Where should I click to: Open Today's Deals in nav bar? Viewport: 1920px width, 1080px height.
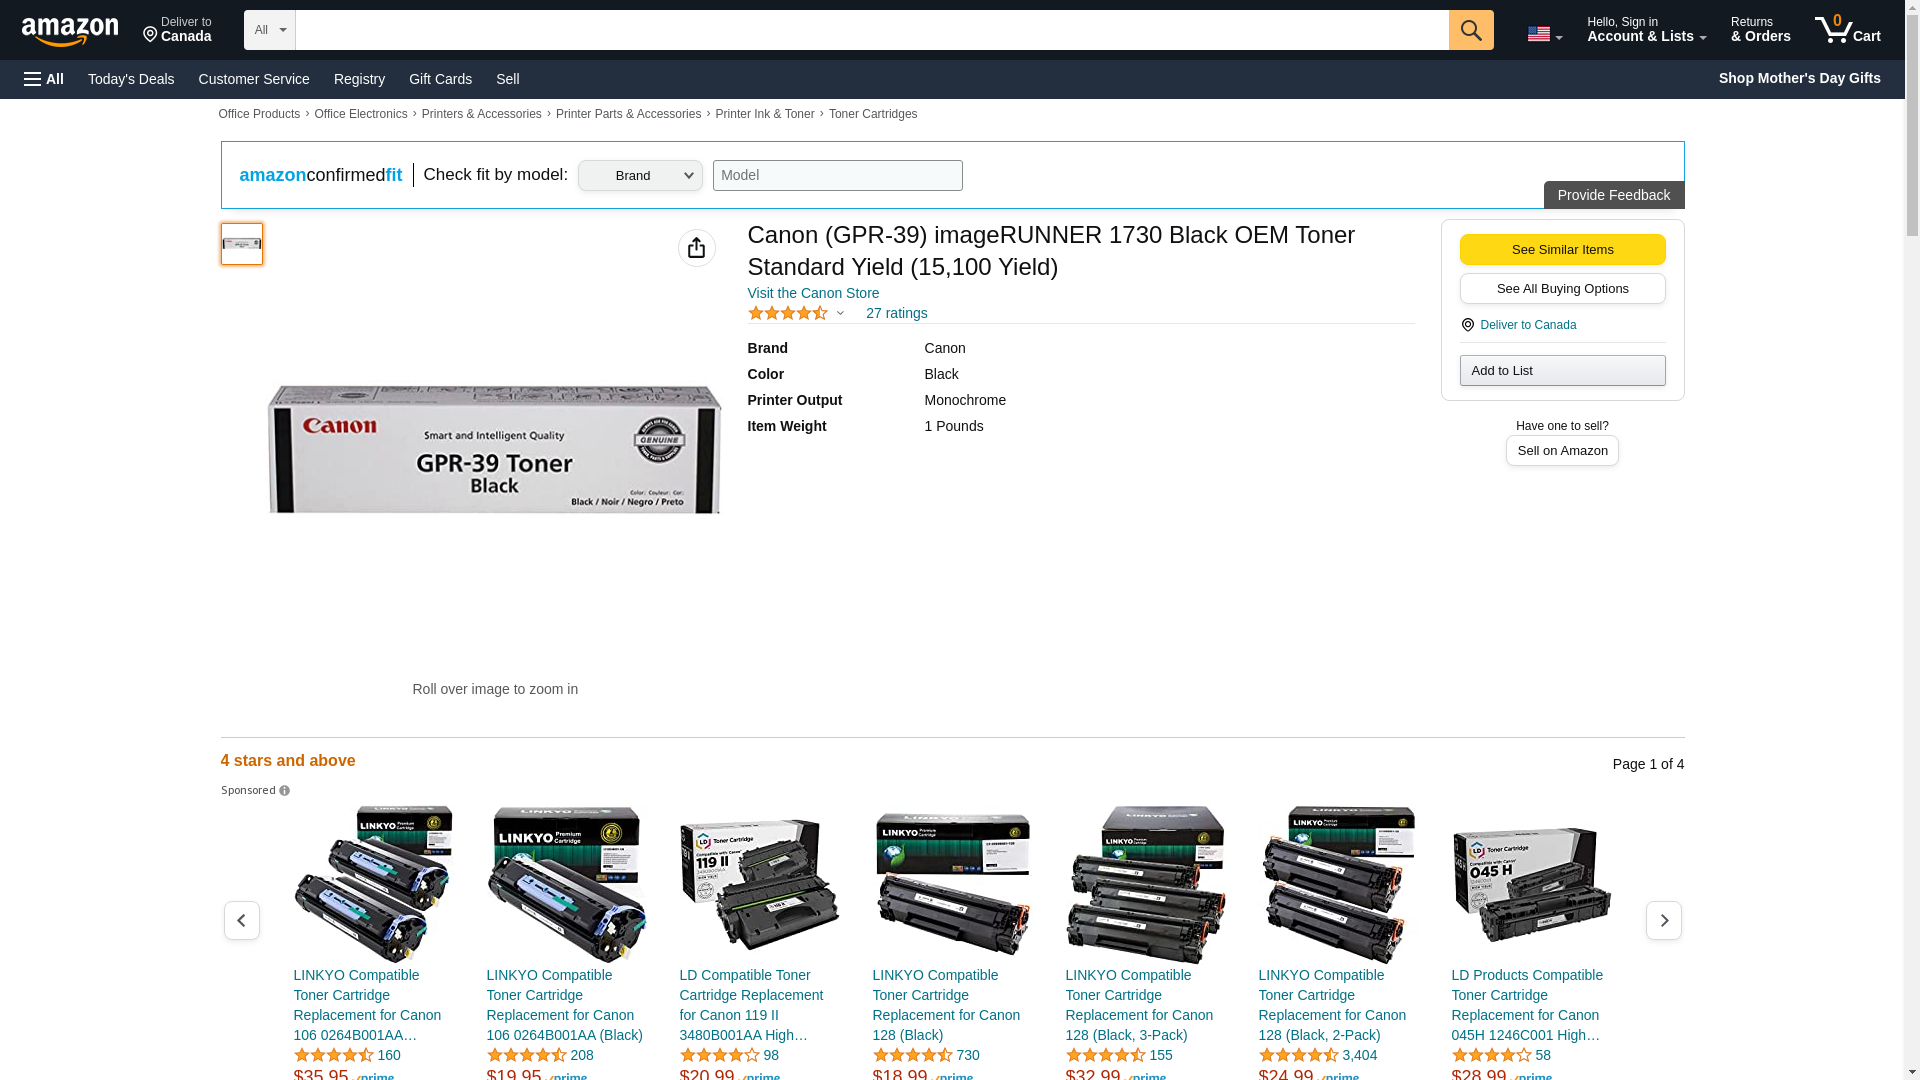131,79
